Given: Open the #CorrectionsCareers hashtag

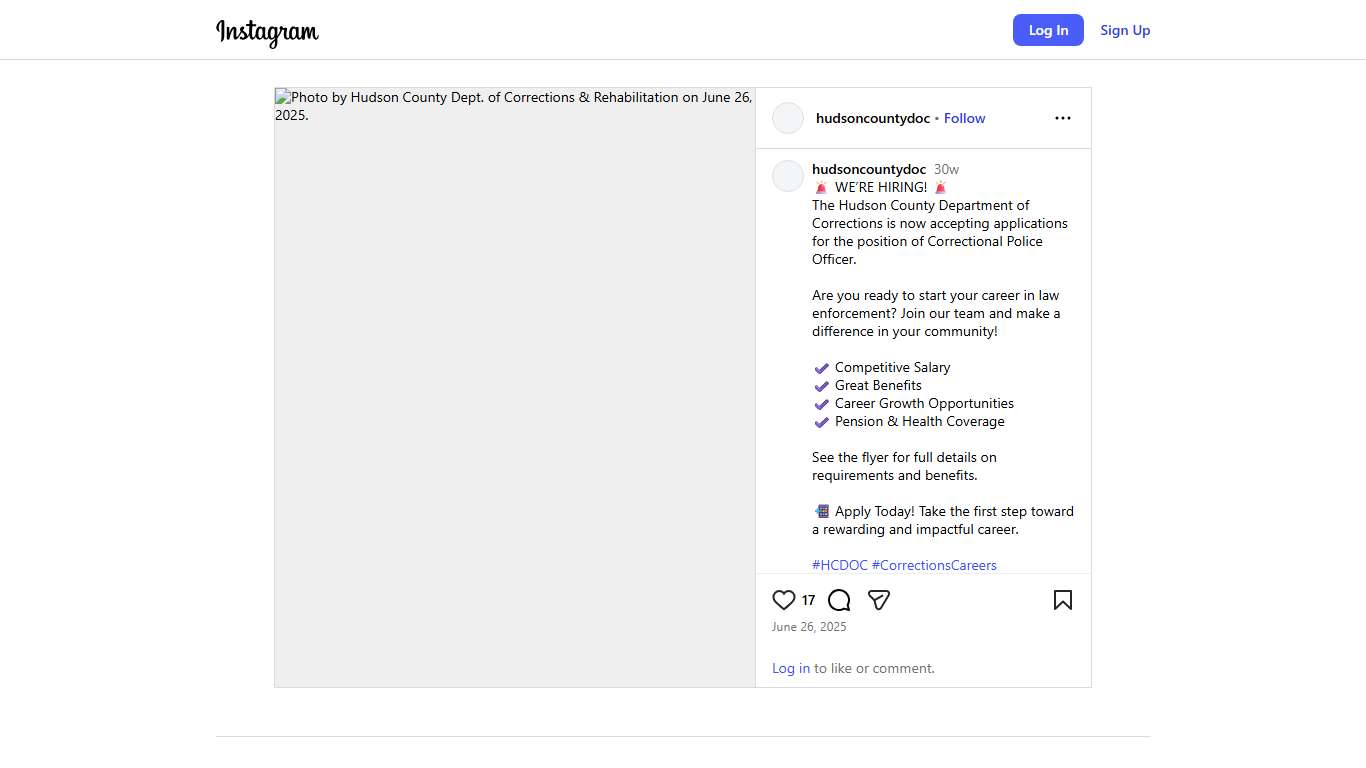Looking at the screenshot, I should pos(934,565).
